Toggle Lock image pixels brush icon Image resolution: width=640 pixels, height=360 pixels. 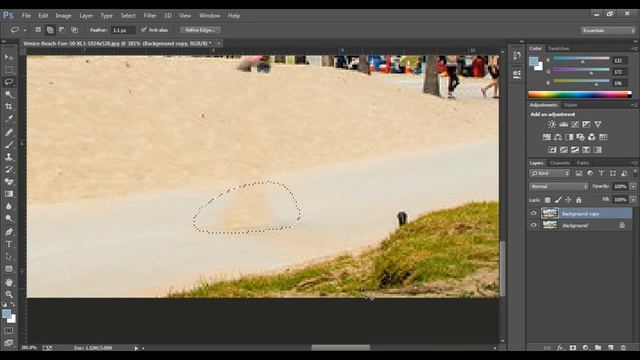[x=558, y=200]
